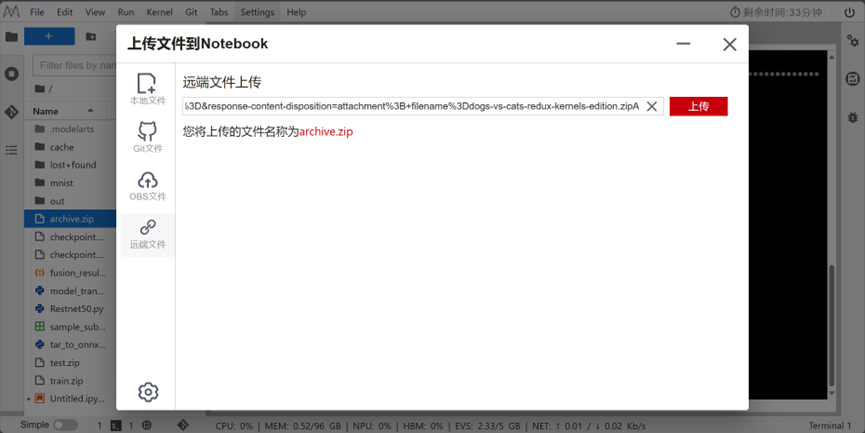This screenshot has height=433, width=865.
Task: Select model_tran... Python file
Action: click(x=70, y=291)
